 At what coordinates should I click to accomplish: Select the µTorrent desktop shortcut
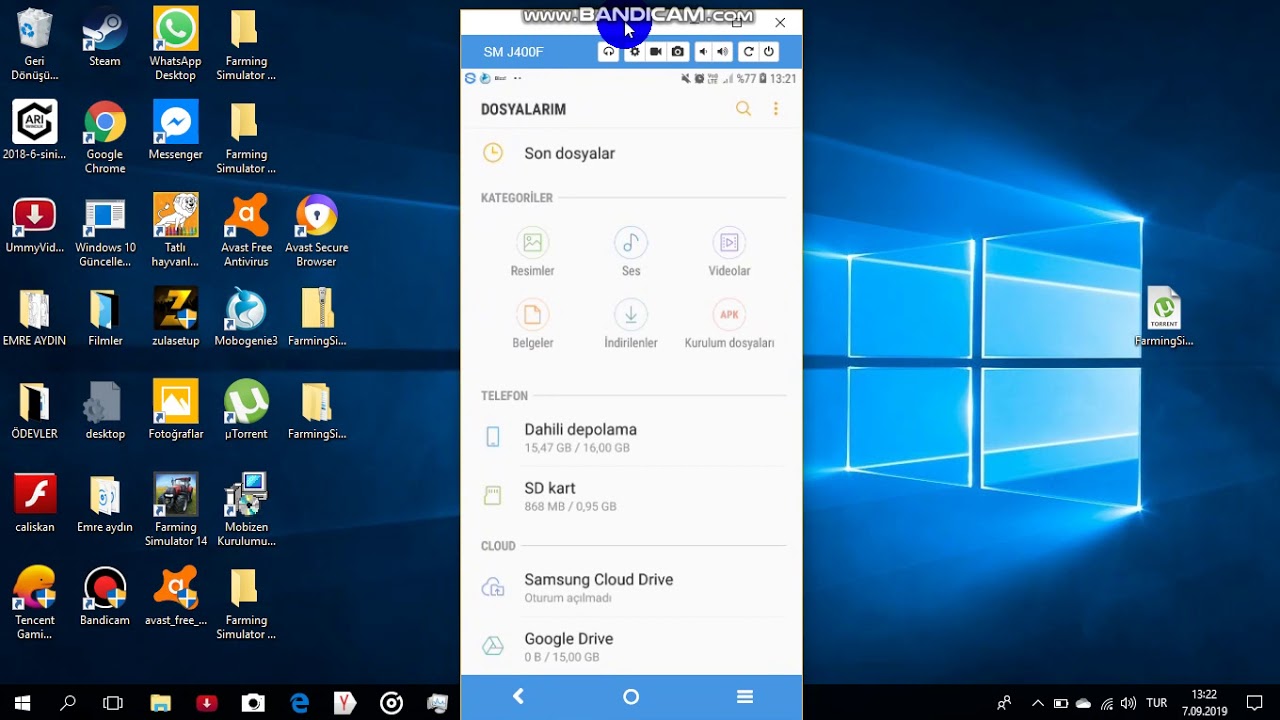tap(246, 410)
